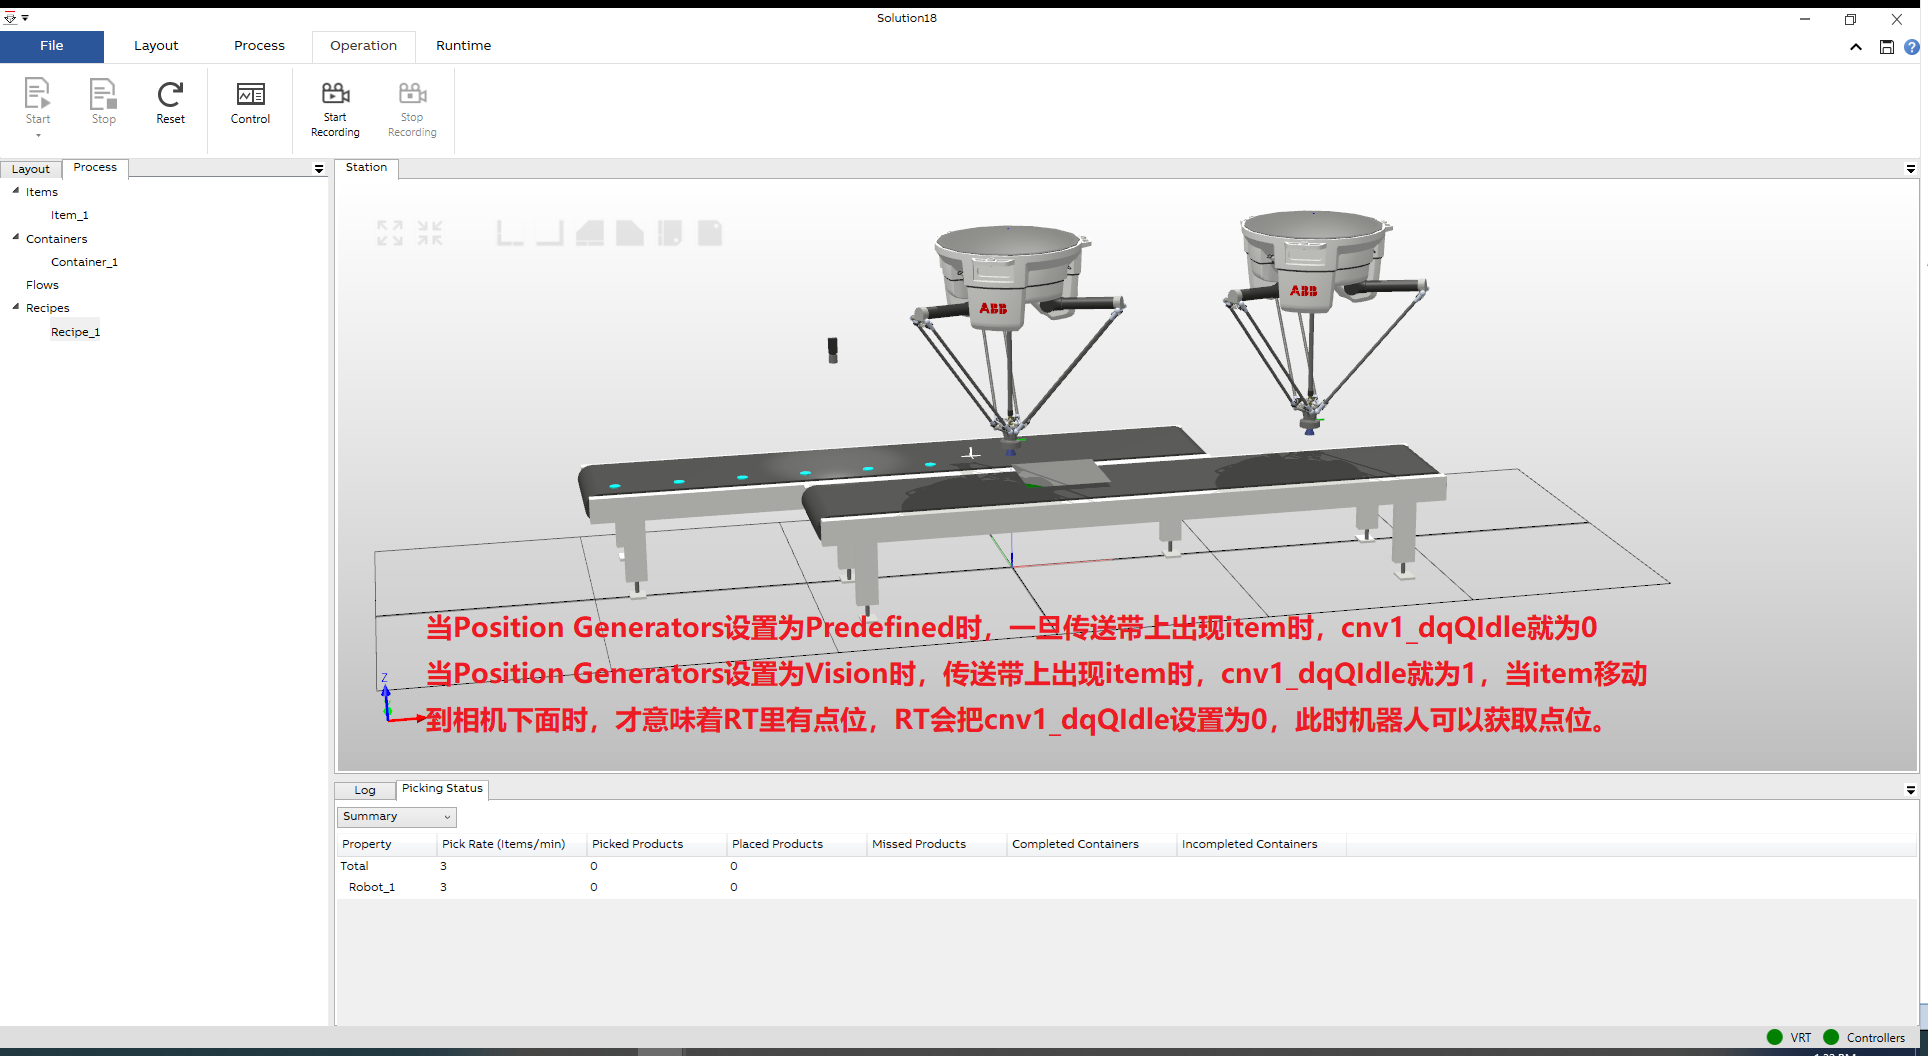Open help with the blue question mark
The height and width of the screenshot is (1056, 1928).
pyautogui.click(x=1912, y=47)
